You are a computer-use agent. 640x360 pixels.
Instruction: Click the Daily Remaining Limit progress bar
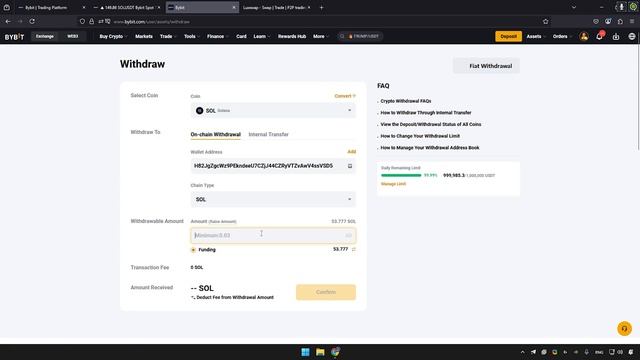(x=401, y=175)
